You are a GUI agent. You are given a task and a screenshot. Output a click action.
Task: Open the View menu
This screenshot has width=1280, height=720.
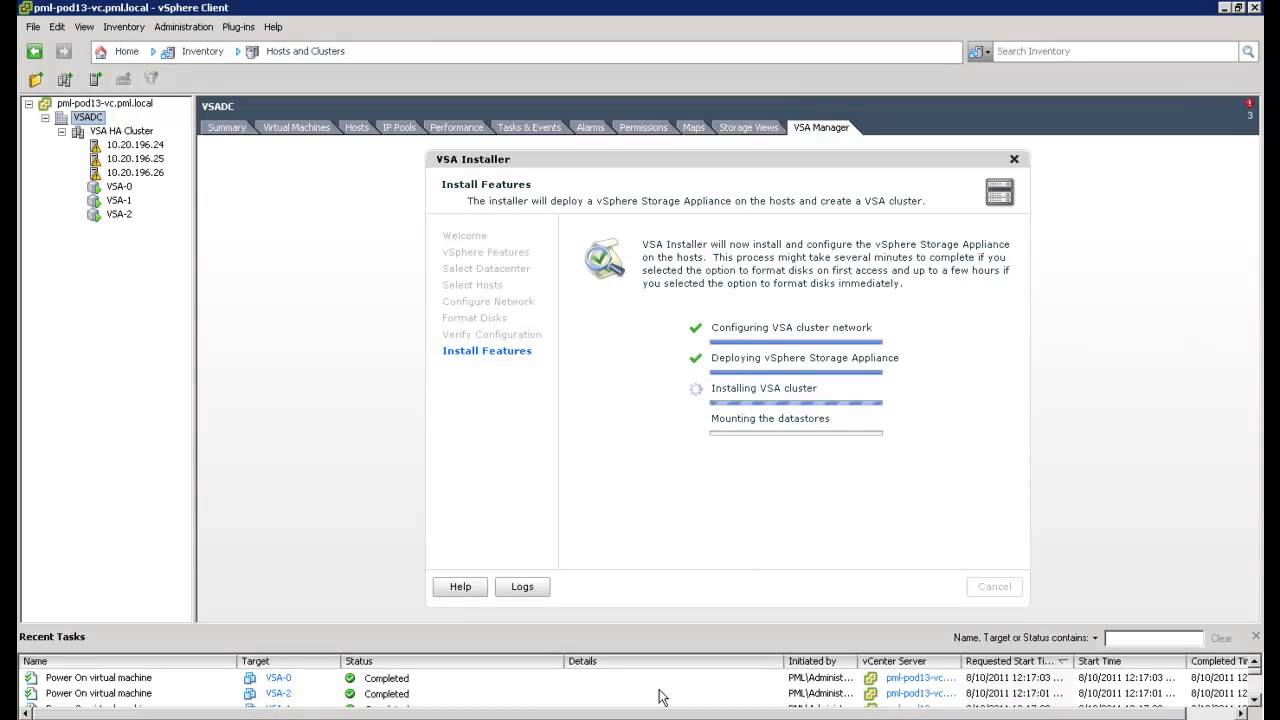[84, 27]
